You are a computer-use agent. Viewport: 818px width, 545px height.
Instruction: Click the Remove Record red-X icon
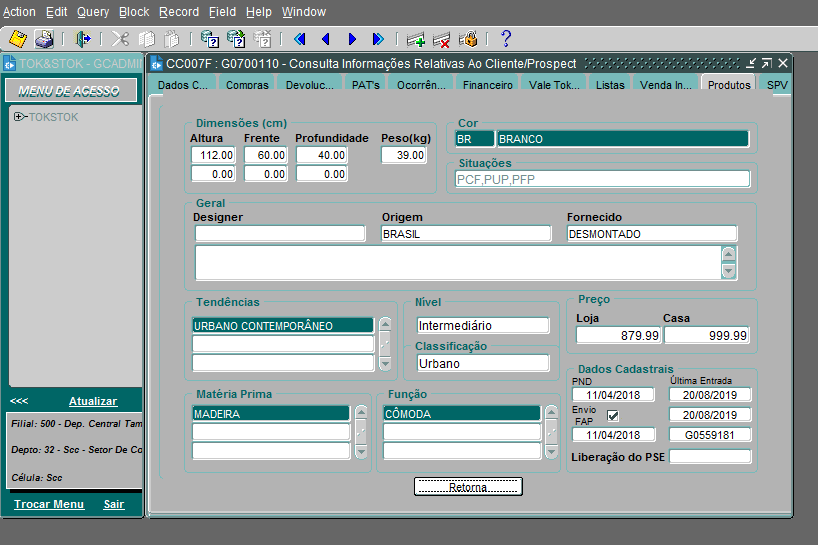pos(441,39)
